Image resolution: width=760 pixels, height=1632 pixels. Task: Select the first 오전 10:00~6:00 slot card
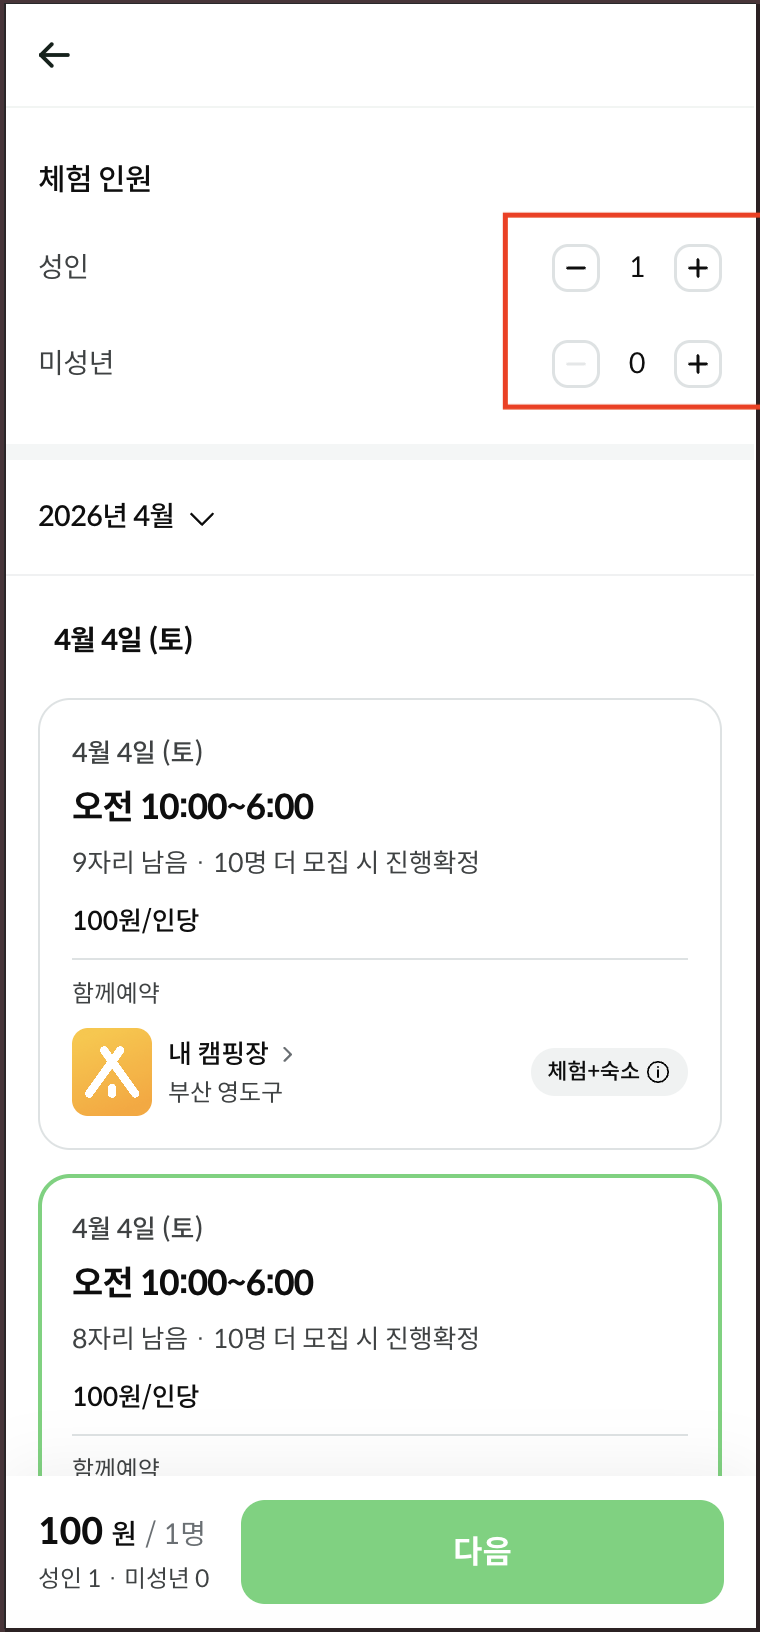click(380, 924)
